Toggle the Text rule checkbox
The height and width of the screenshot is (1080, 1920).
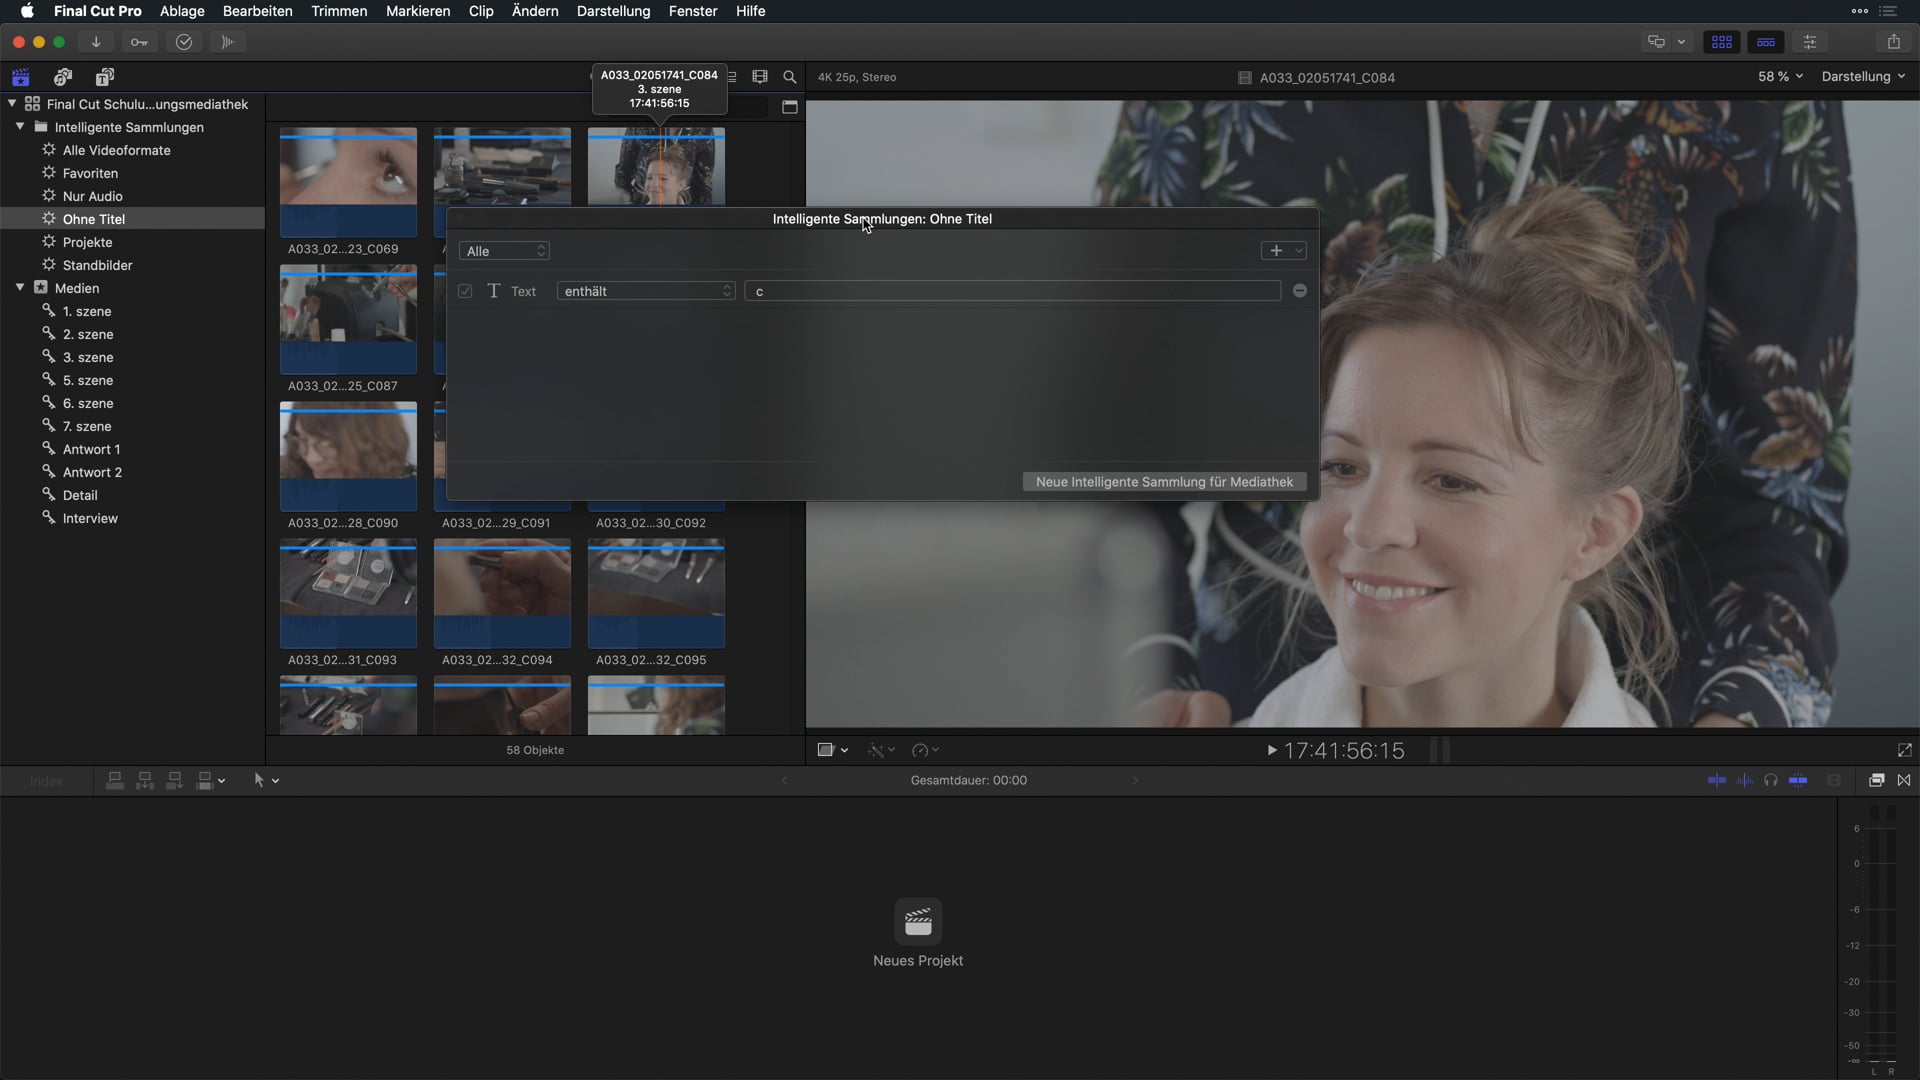pos(465,291)
